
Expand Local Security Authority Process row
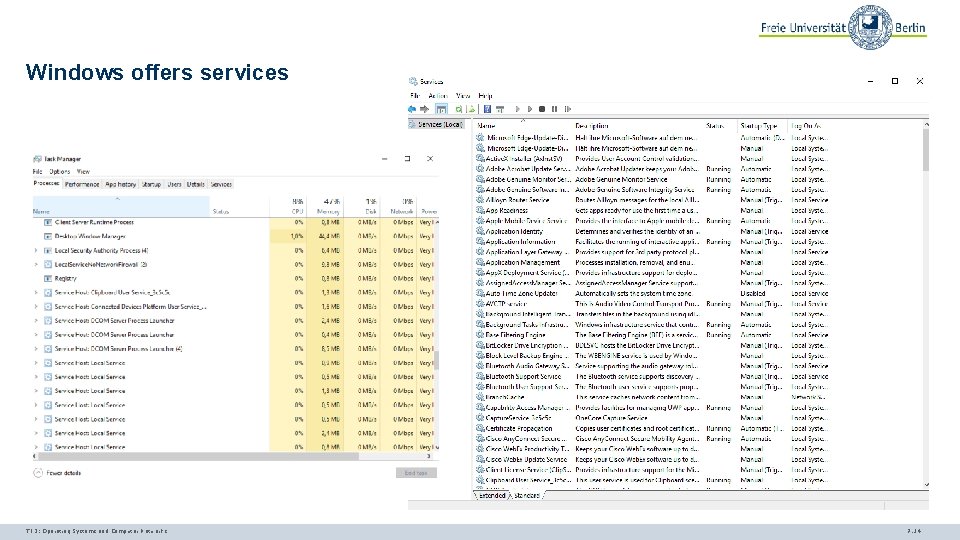(x=36, y=250)
